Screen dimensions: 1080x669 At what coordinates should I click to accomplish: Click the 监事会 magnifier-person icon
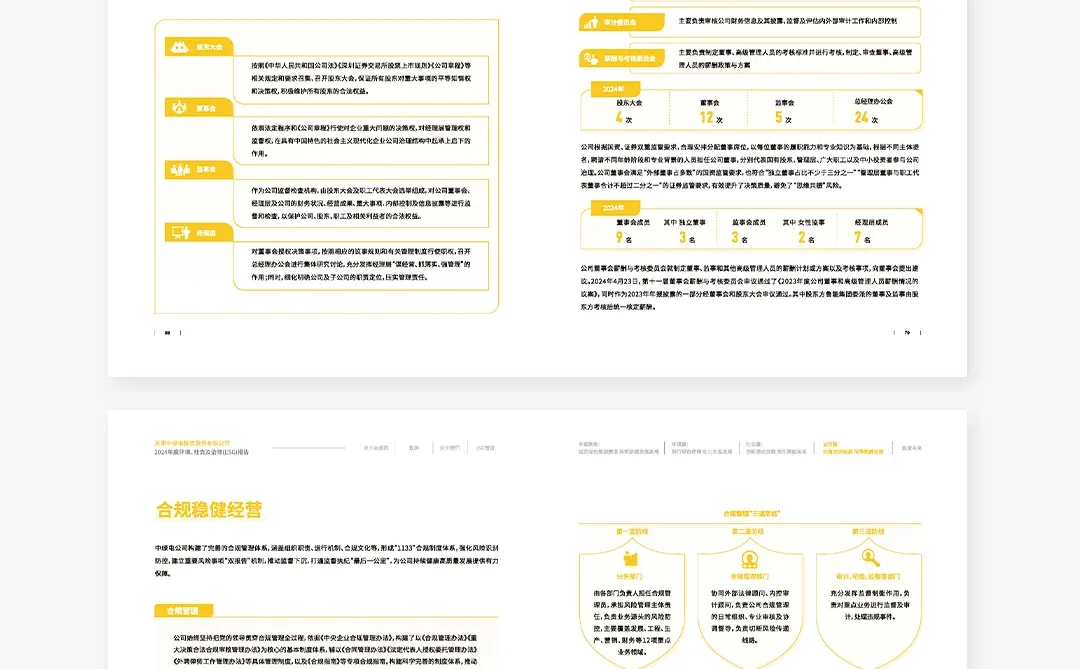tap(179, 169)
